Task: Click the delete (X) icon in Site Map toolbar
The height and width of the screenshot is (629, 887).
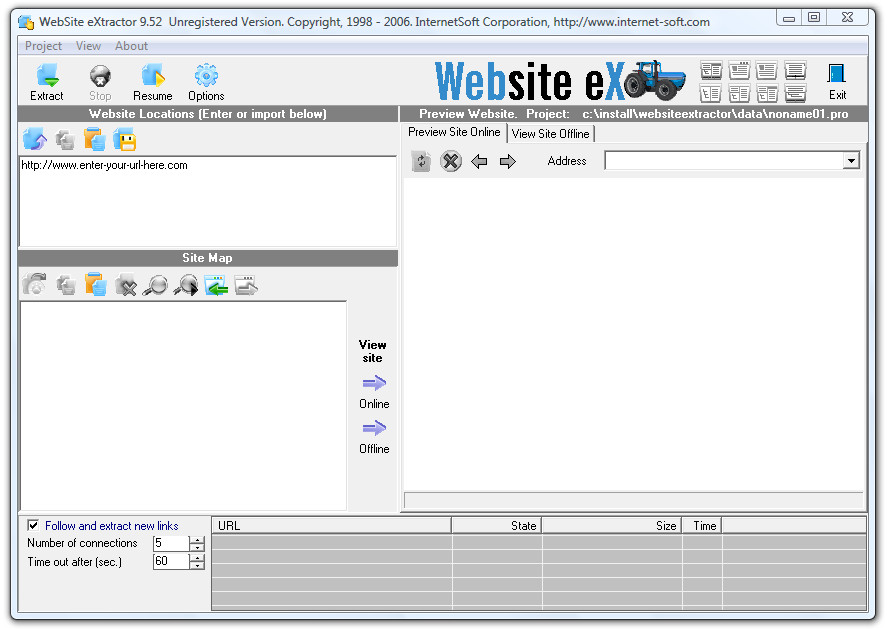Action: coord(126,285)
